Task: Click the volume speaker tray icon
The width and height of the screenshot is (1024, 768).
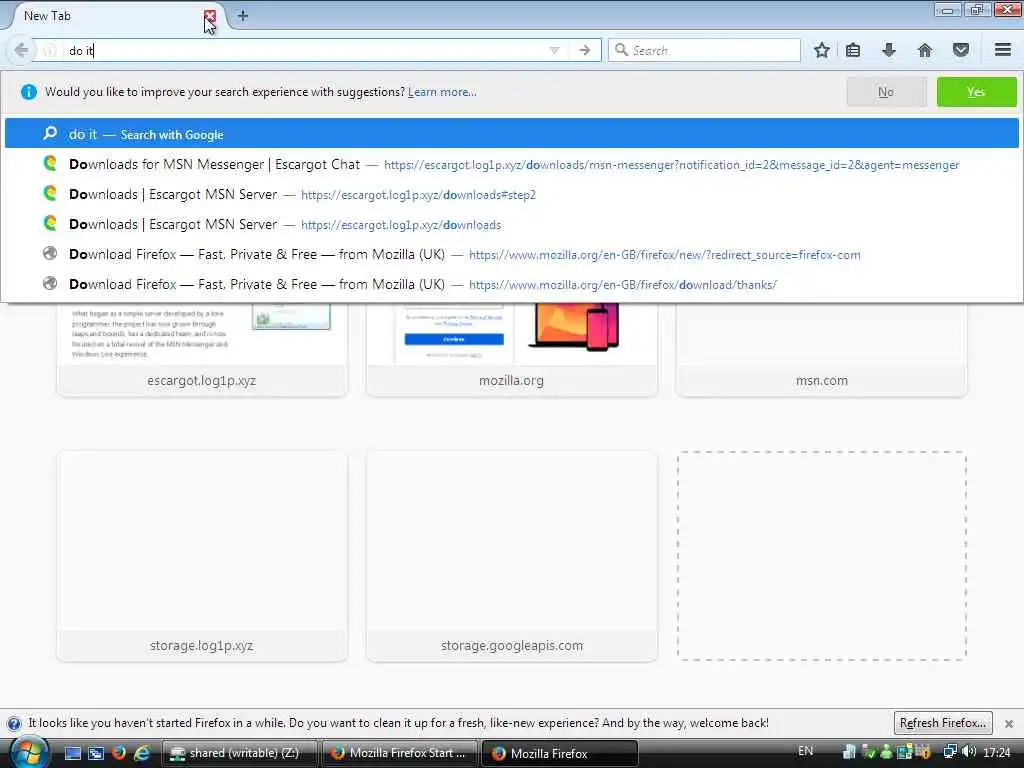Action: point(969,752)
